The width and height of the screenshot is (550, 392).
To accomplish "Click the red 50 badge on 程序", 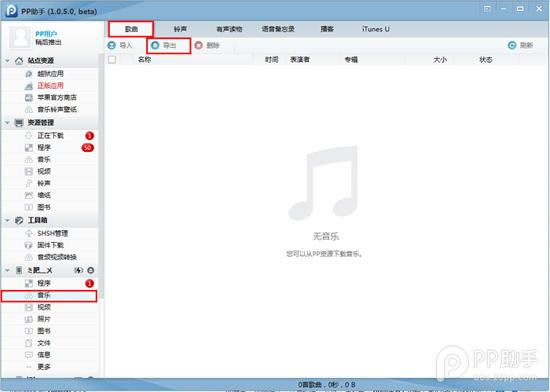I will pos(88,148).
